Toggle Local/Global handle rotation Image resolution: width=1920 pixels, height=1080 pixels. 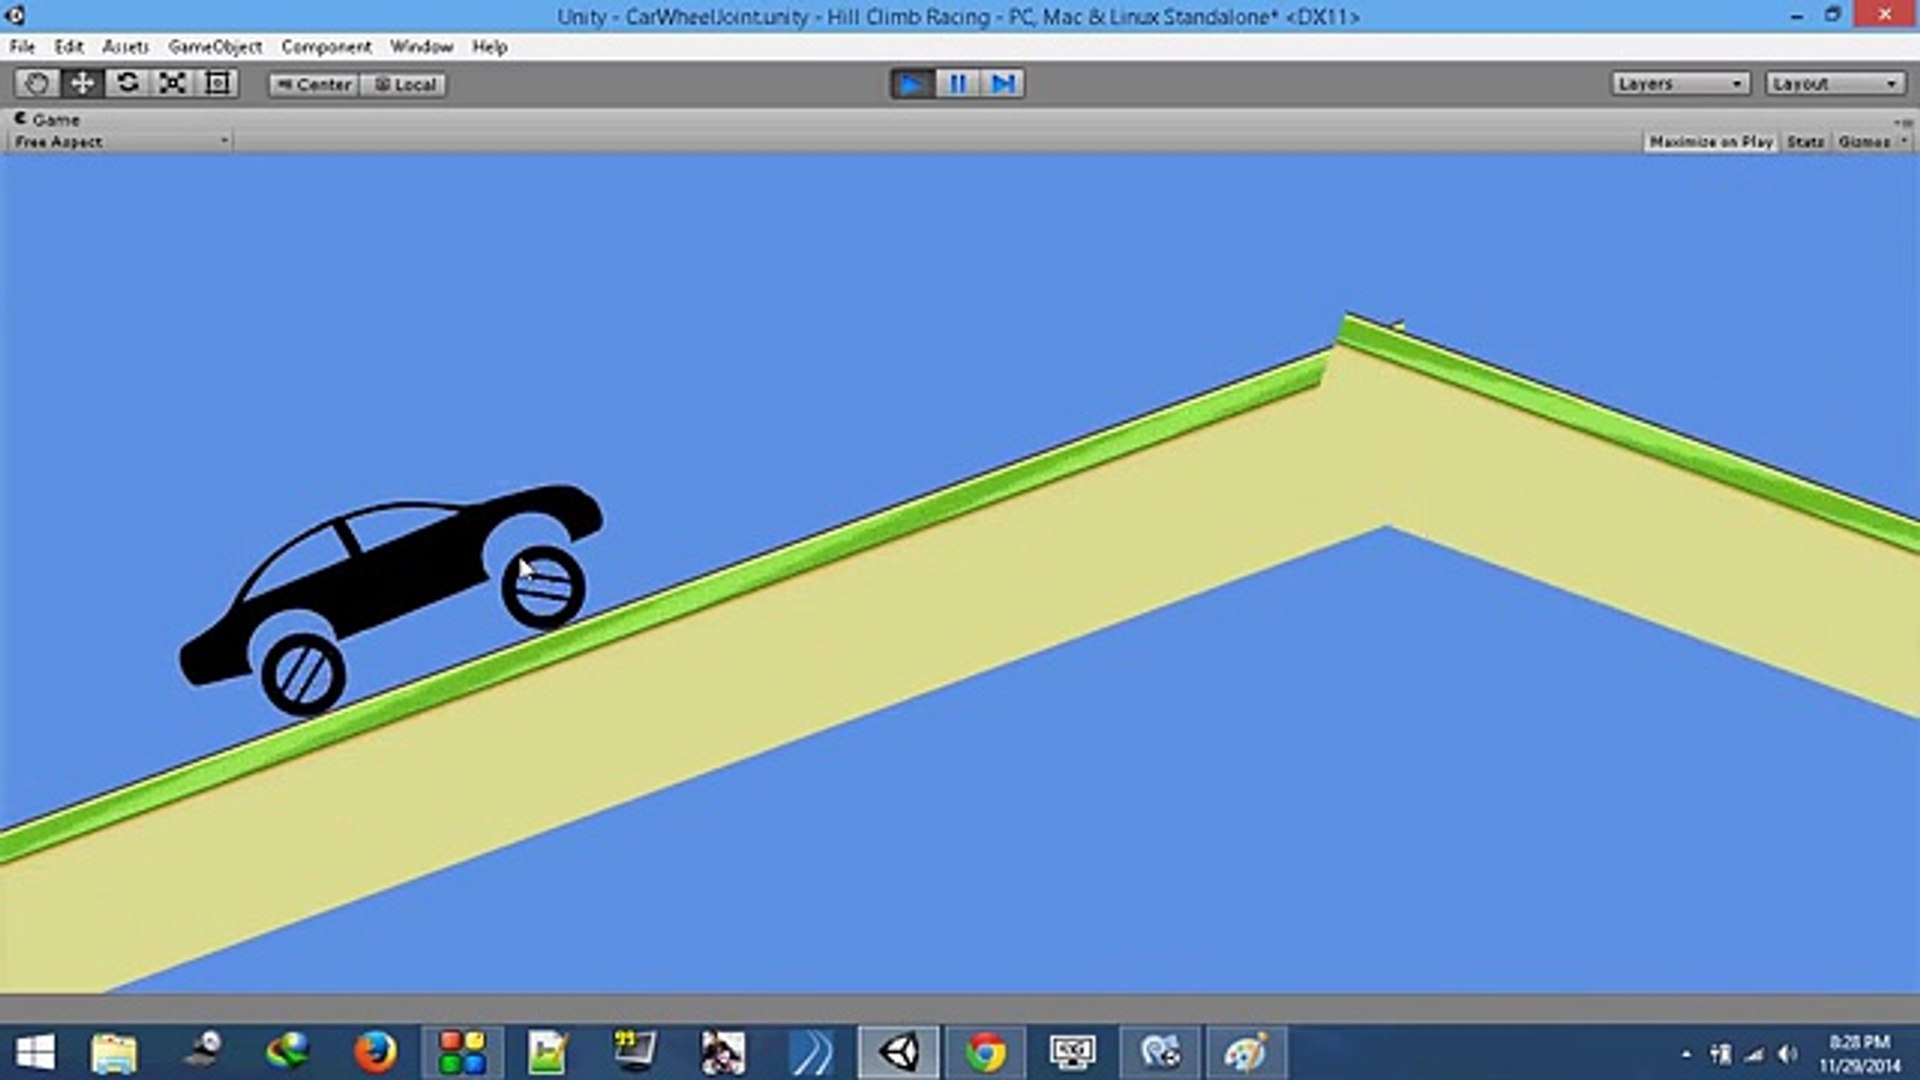tap(404, 85)
